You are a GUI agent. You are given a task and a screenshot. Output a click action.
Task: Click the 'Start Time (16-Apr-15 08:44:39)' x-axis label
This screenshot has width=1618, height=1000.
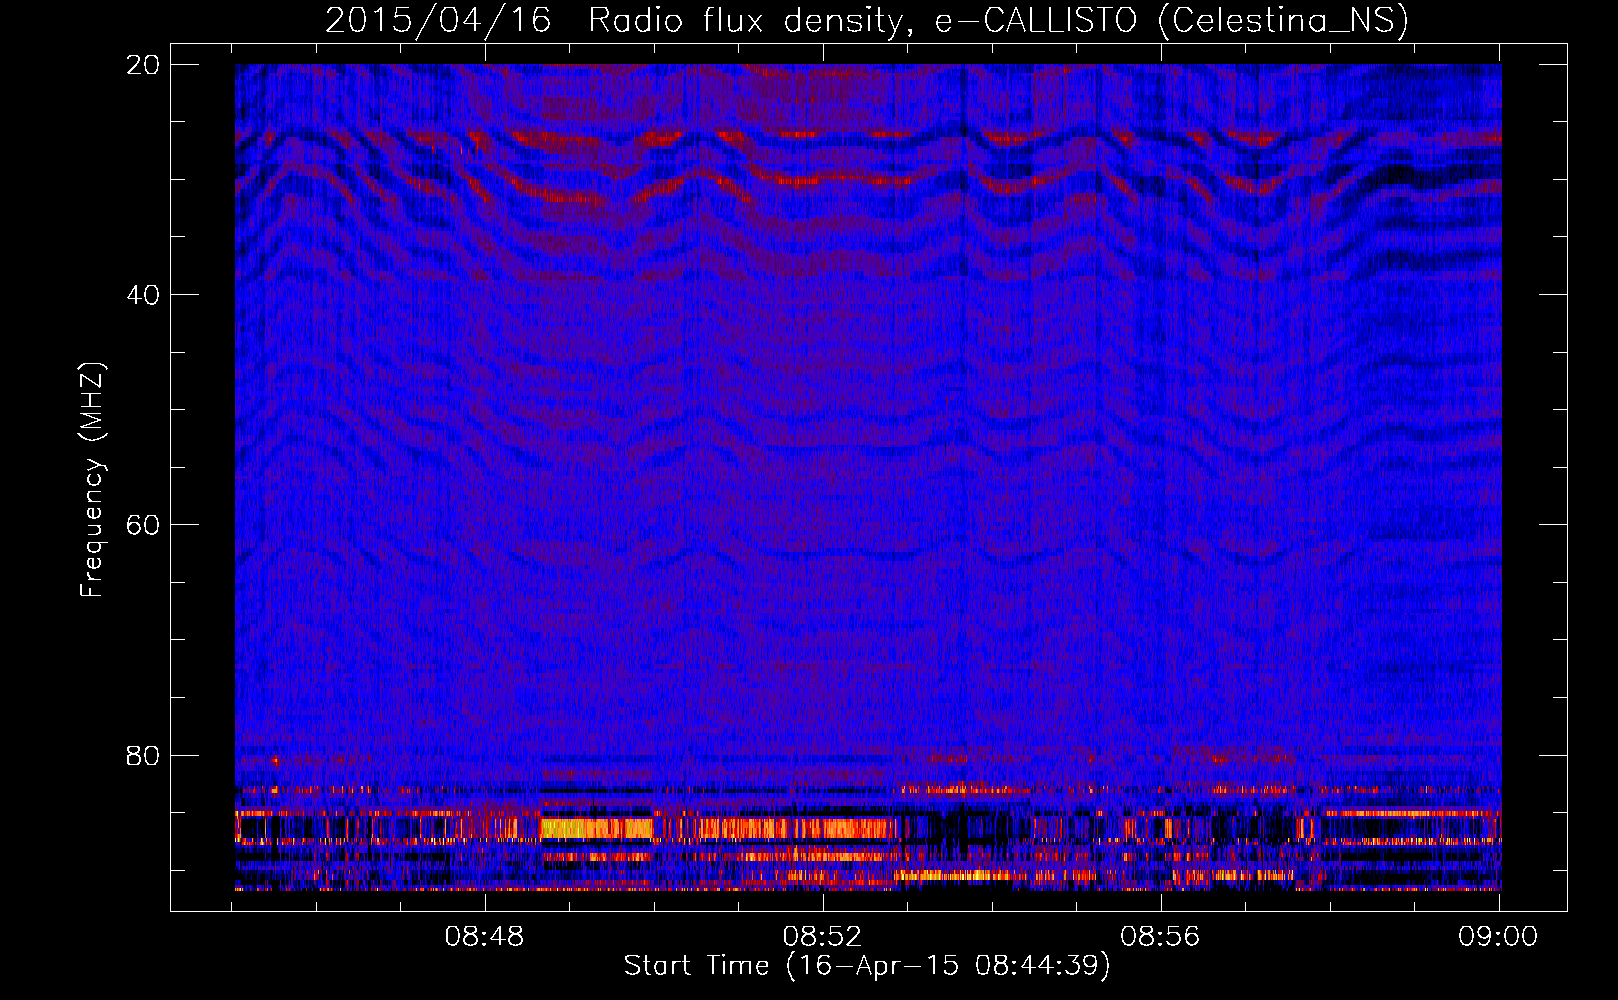867,966
